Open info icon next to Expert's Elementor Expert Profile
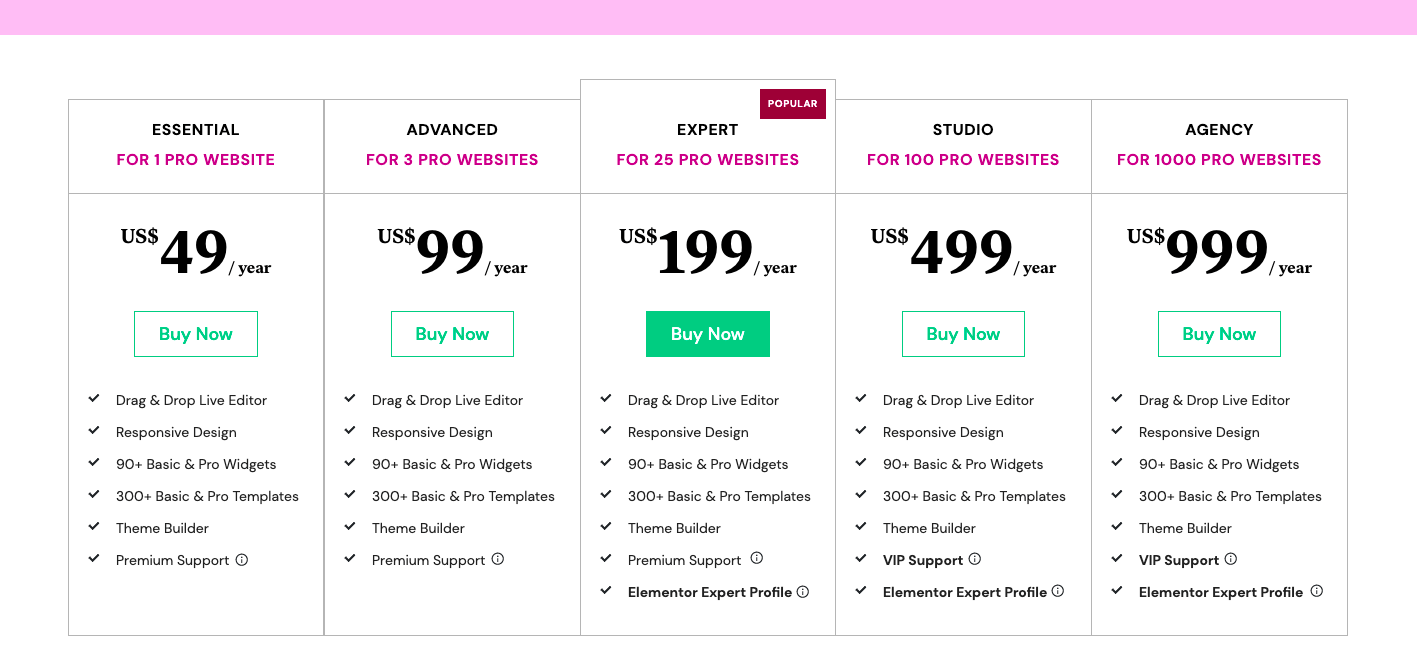The image size is (1417, 656). (803, 592)
